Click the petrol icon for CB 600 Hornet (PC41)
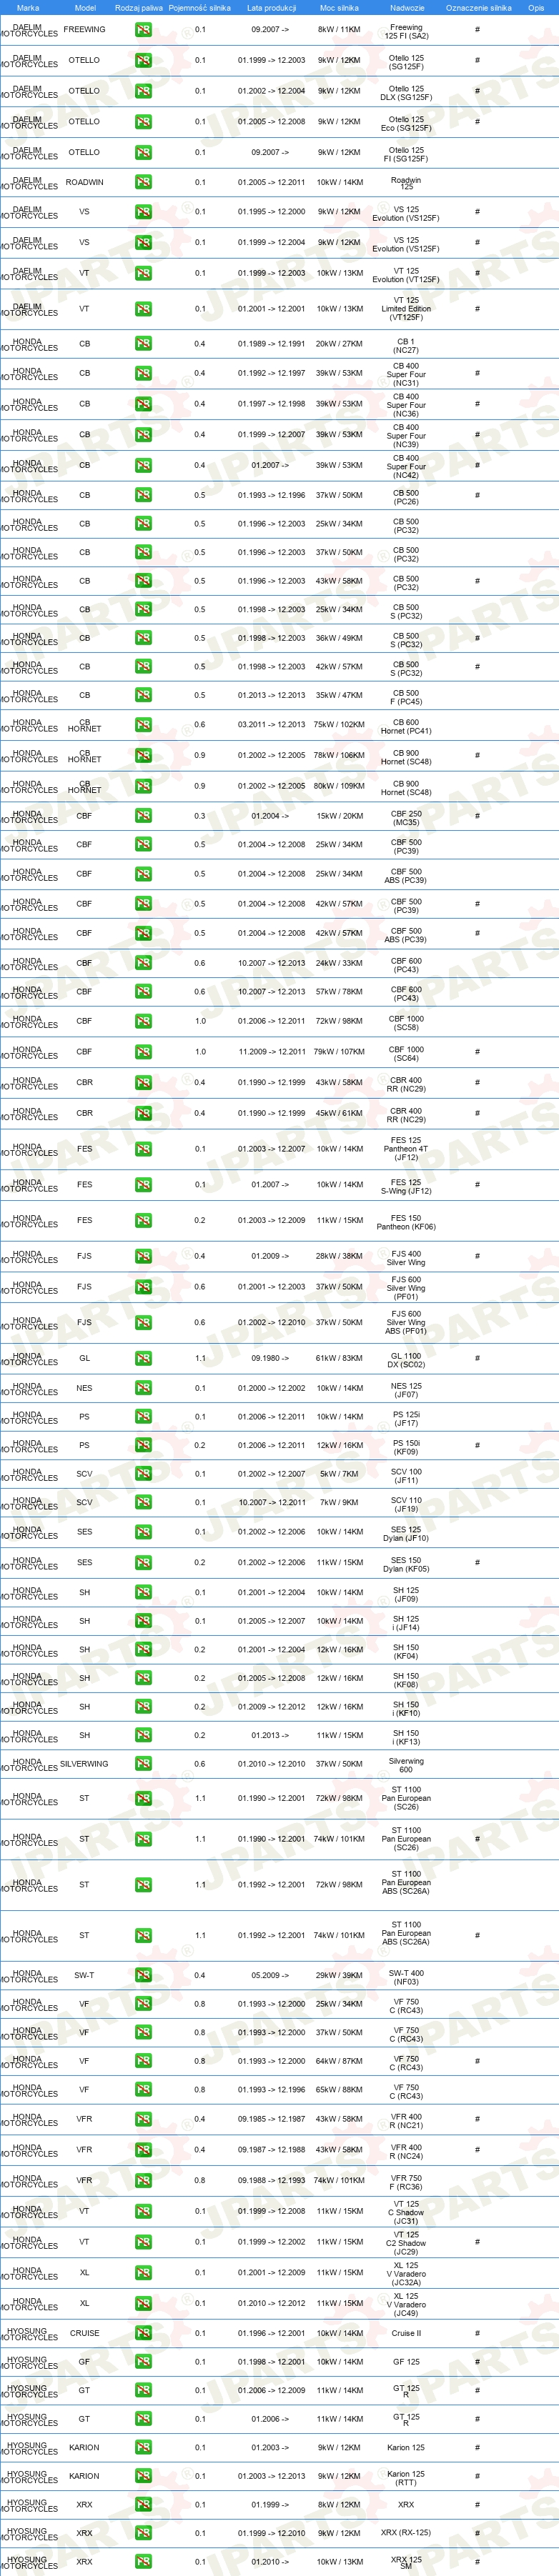The width and height of the screenshot is (559, 2576). tap(143, 725)
